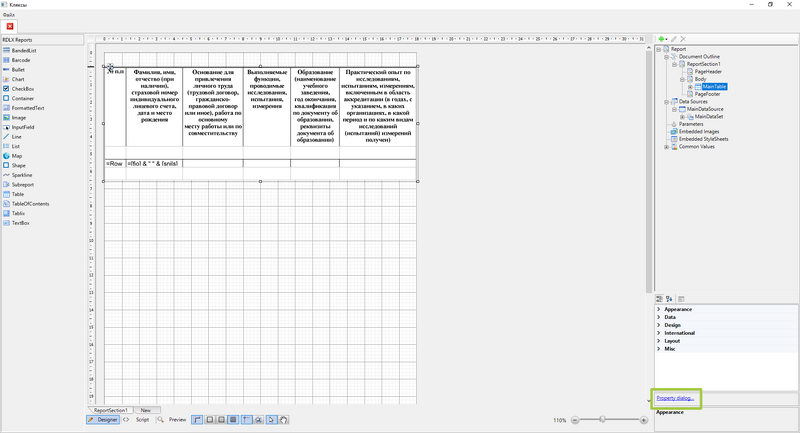Viewport: 800px width, 433px height.
Task: Switch to the Preview tab
Action: click(x=177, y=420)
